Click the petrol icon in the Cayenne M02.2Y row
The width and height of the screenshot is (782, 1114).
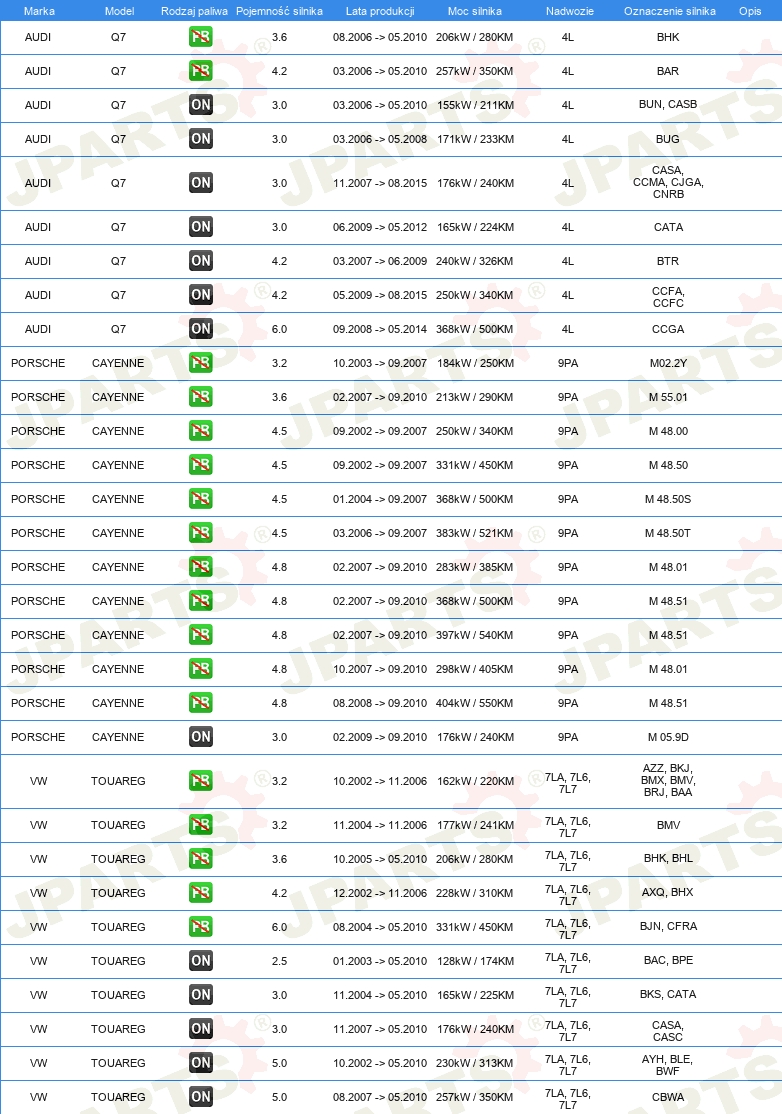(x=201, y=363)
